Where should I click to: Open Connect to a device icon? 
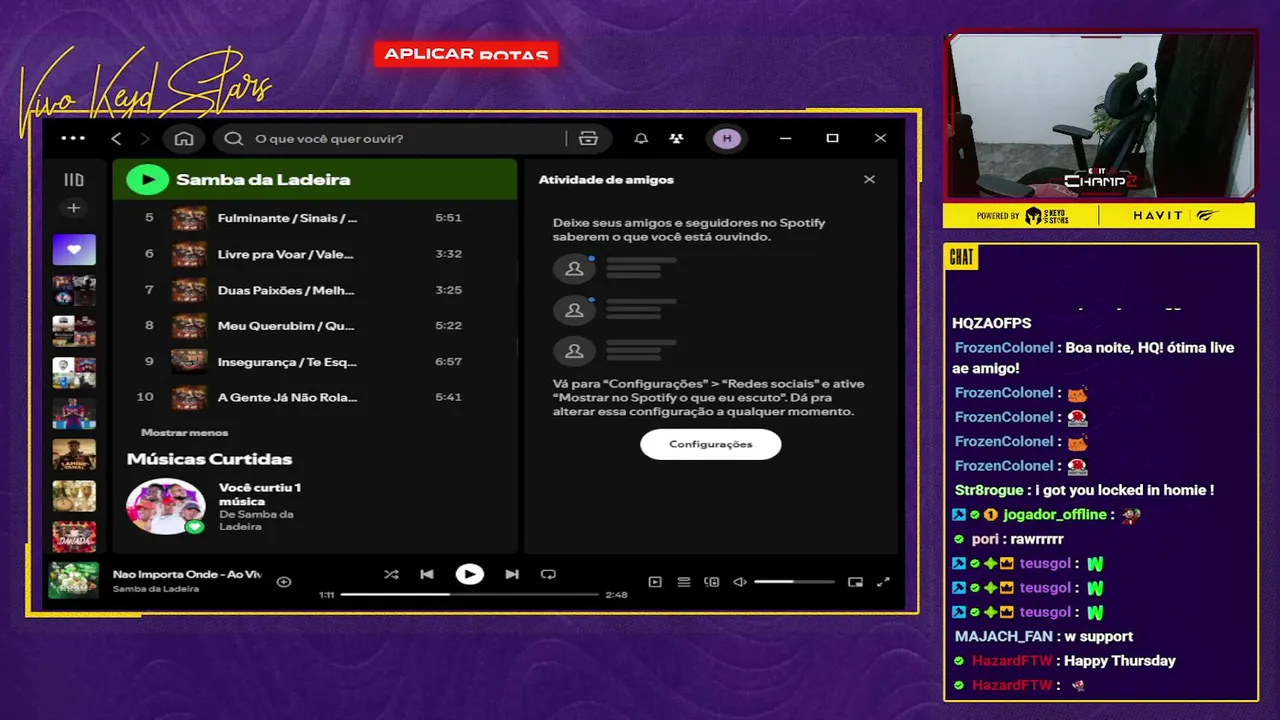point(712,581)
